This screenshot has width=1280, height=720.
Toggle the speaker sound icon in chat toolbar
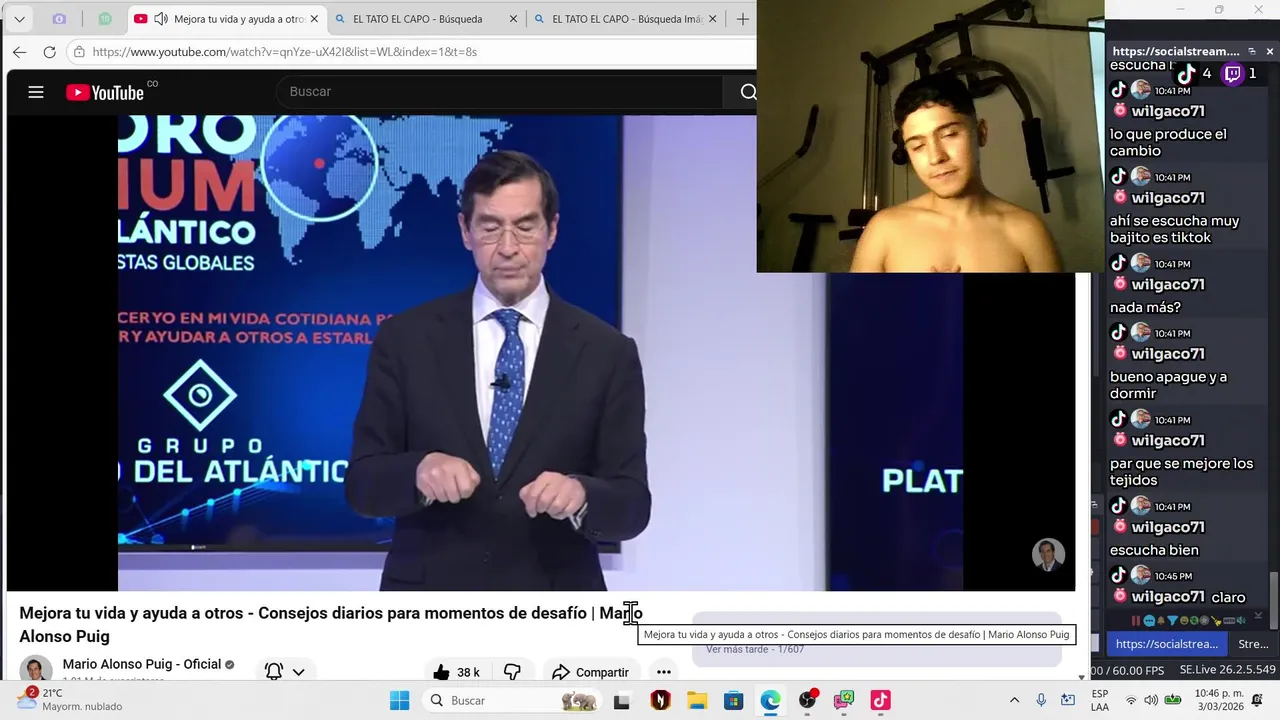pos(1241,621)
